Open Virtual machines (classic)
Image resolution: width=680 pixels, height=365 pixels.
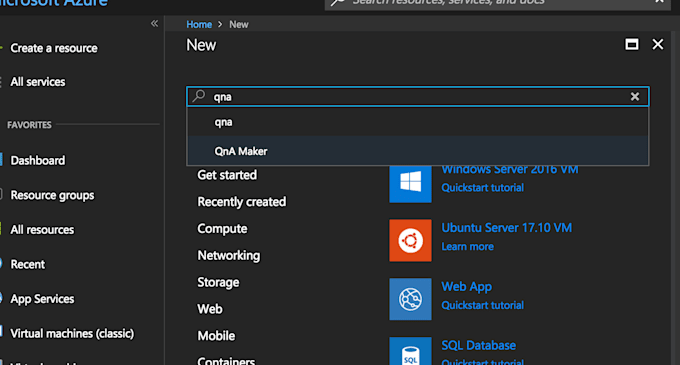click(x=72, y=333)
